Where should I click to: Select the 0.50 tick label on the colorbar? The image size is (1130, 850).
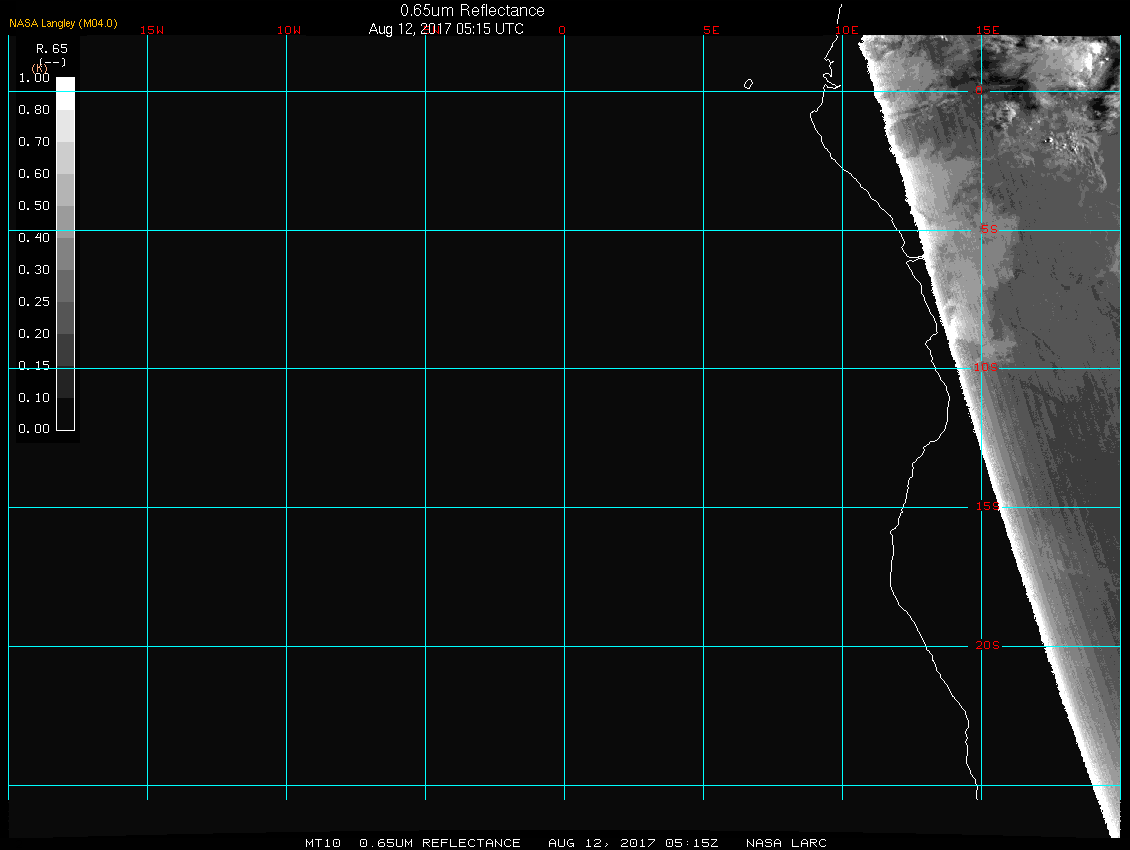tap(34, 206)
